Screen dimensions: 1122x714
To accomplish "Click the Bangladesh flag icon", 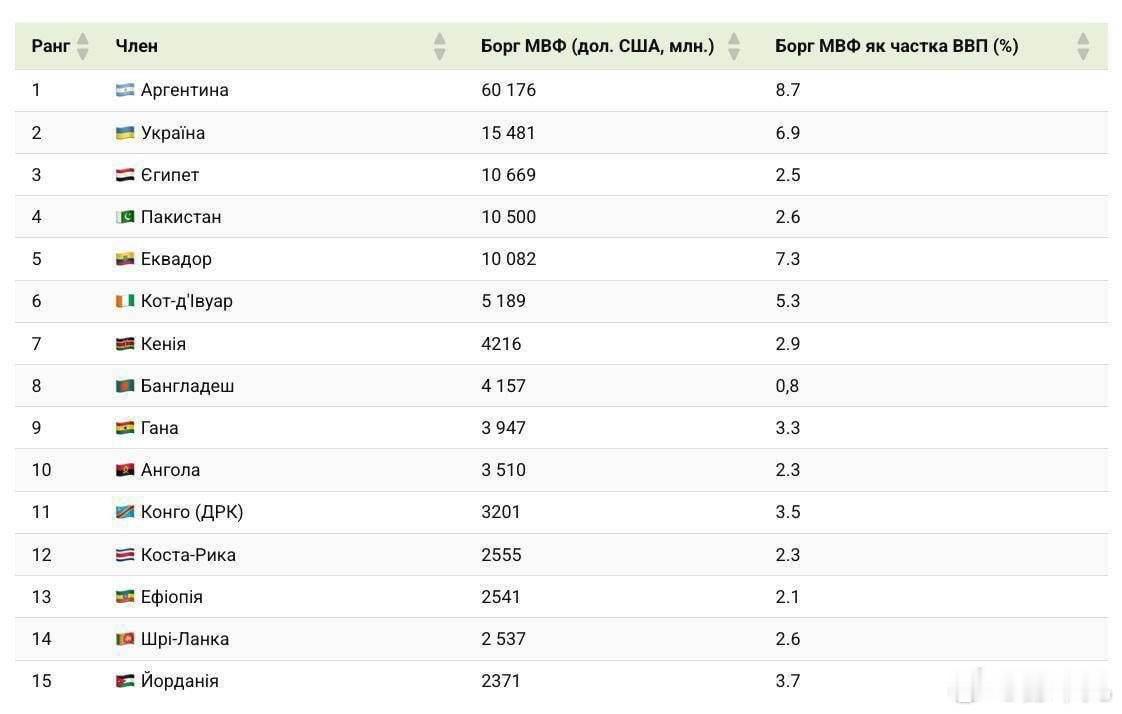I will (124, 385).
